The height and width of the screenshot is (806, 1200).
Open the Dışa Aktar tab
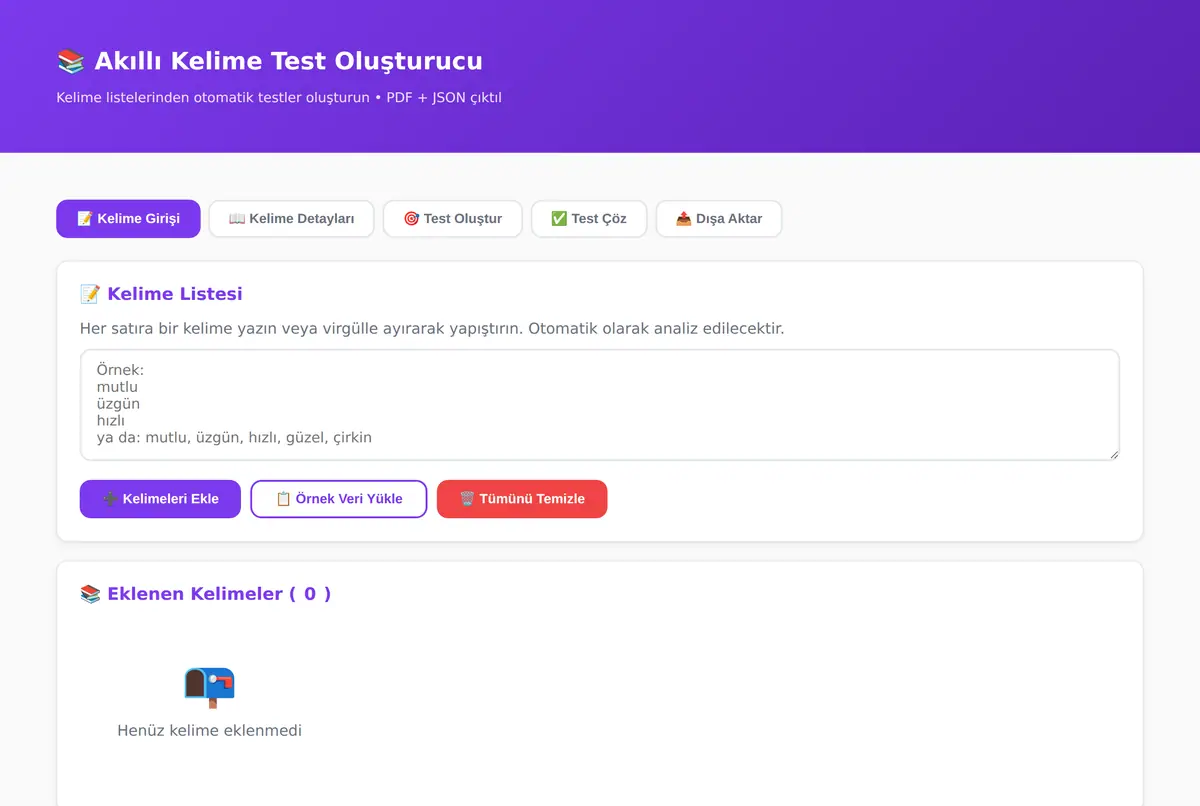[x=718, y=219]
